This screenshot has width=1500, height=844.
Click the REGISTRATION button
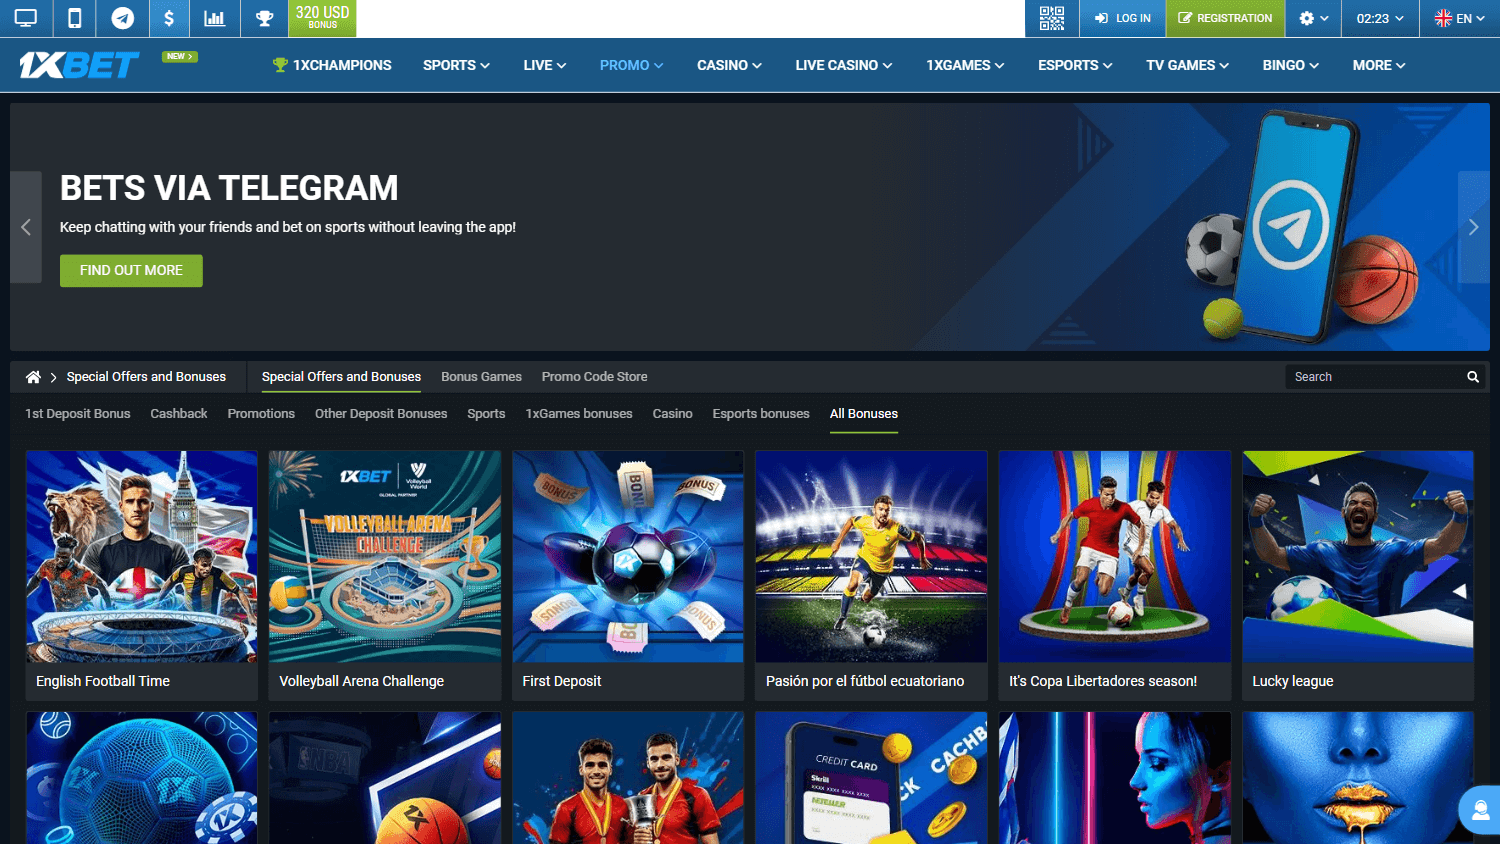(1226, 18)
